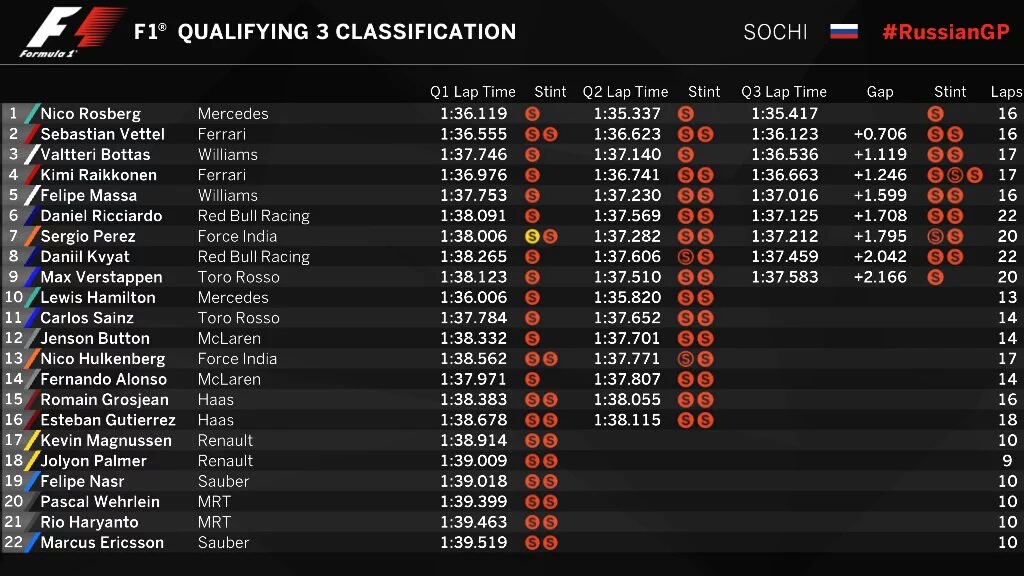Click the Gap column header
The width and height of the screenshot is (1024, 576).
[880, 92]
